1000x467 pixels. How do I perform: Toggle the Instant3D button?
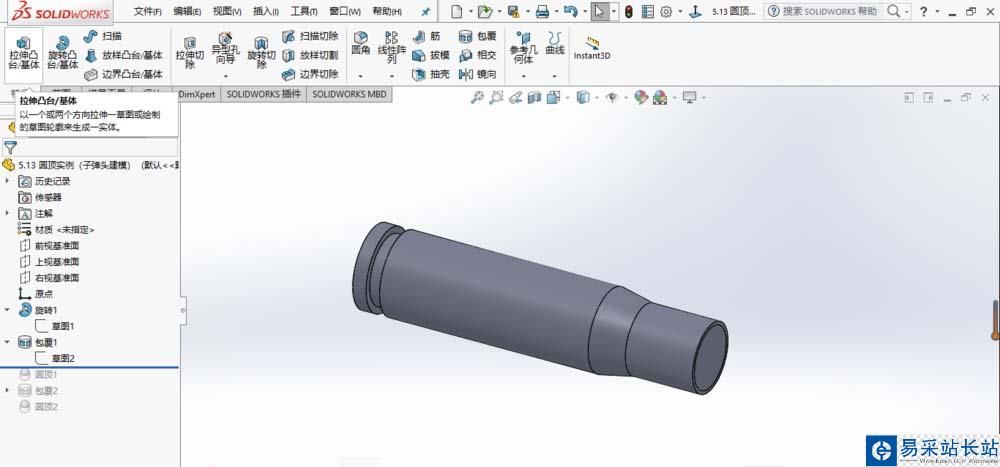(592, 48)
